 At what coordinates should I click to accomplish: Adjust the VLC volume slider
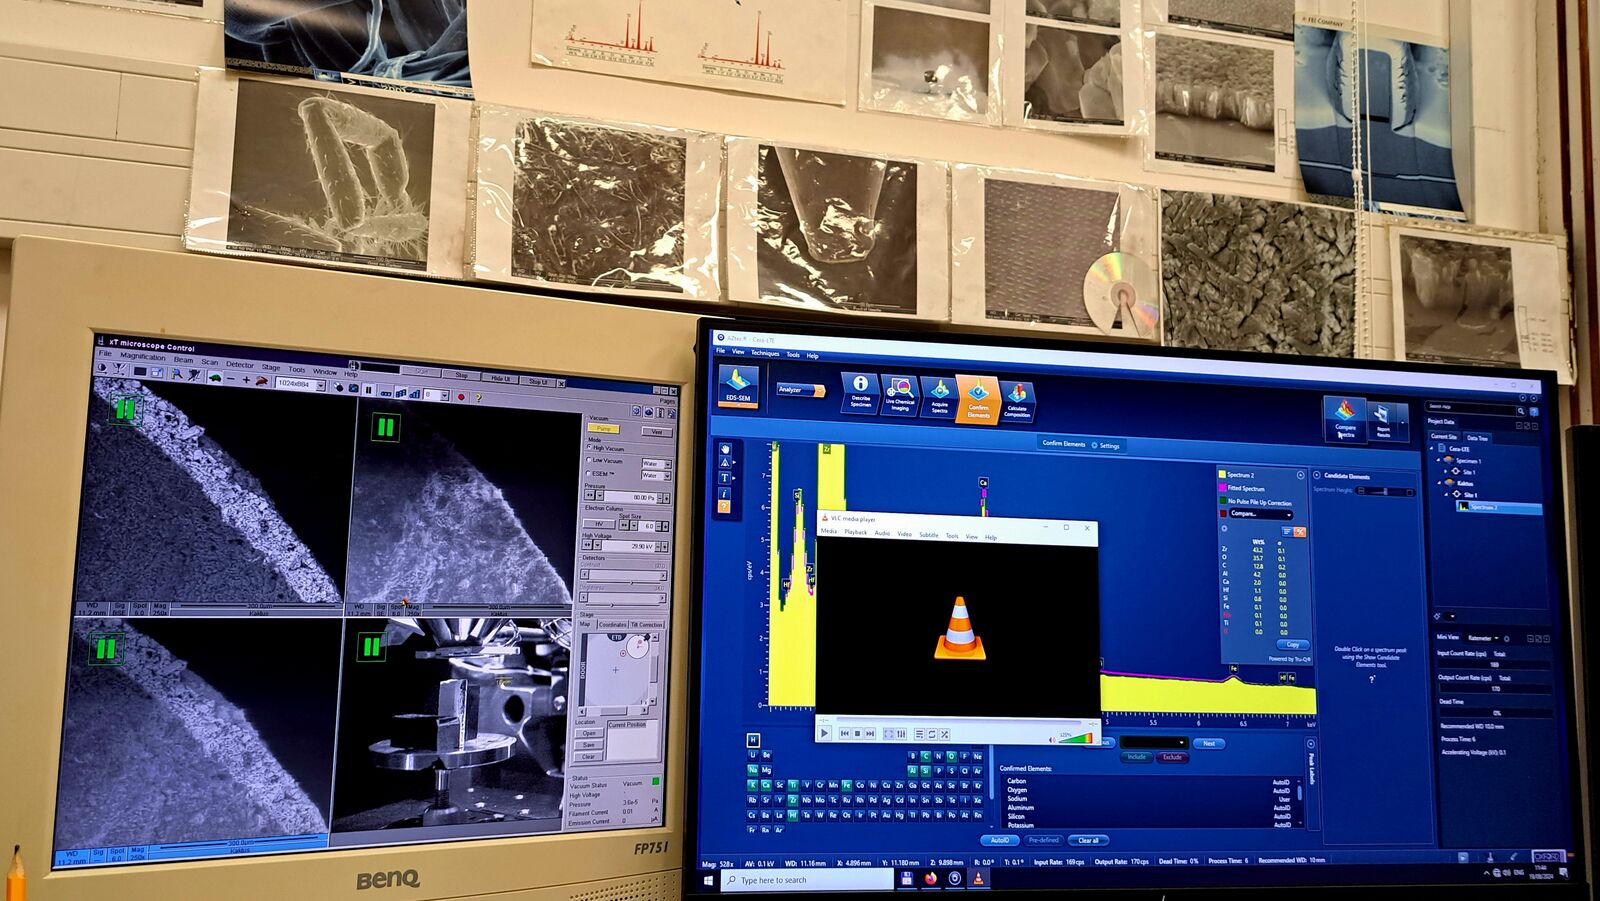1074,738
